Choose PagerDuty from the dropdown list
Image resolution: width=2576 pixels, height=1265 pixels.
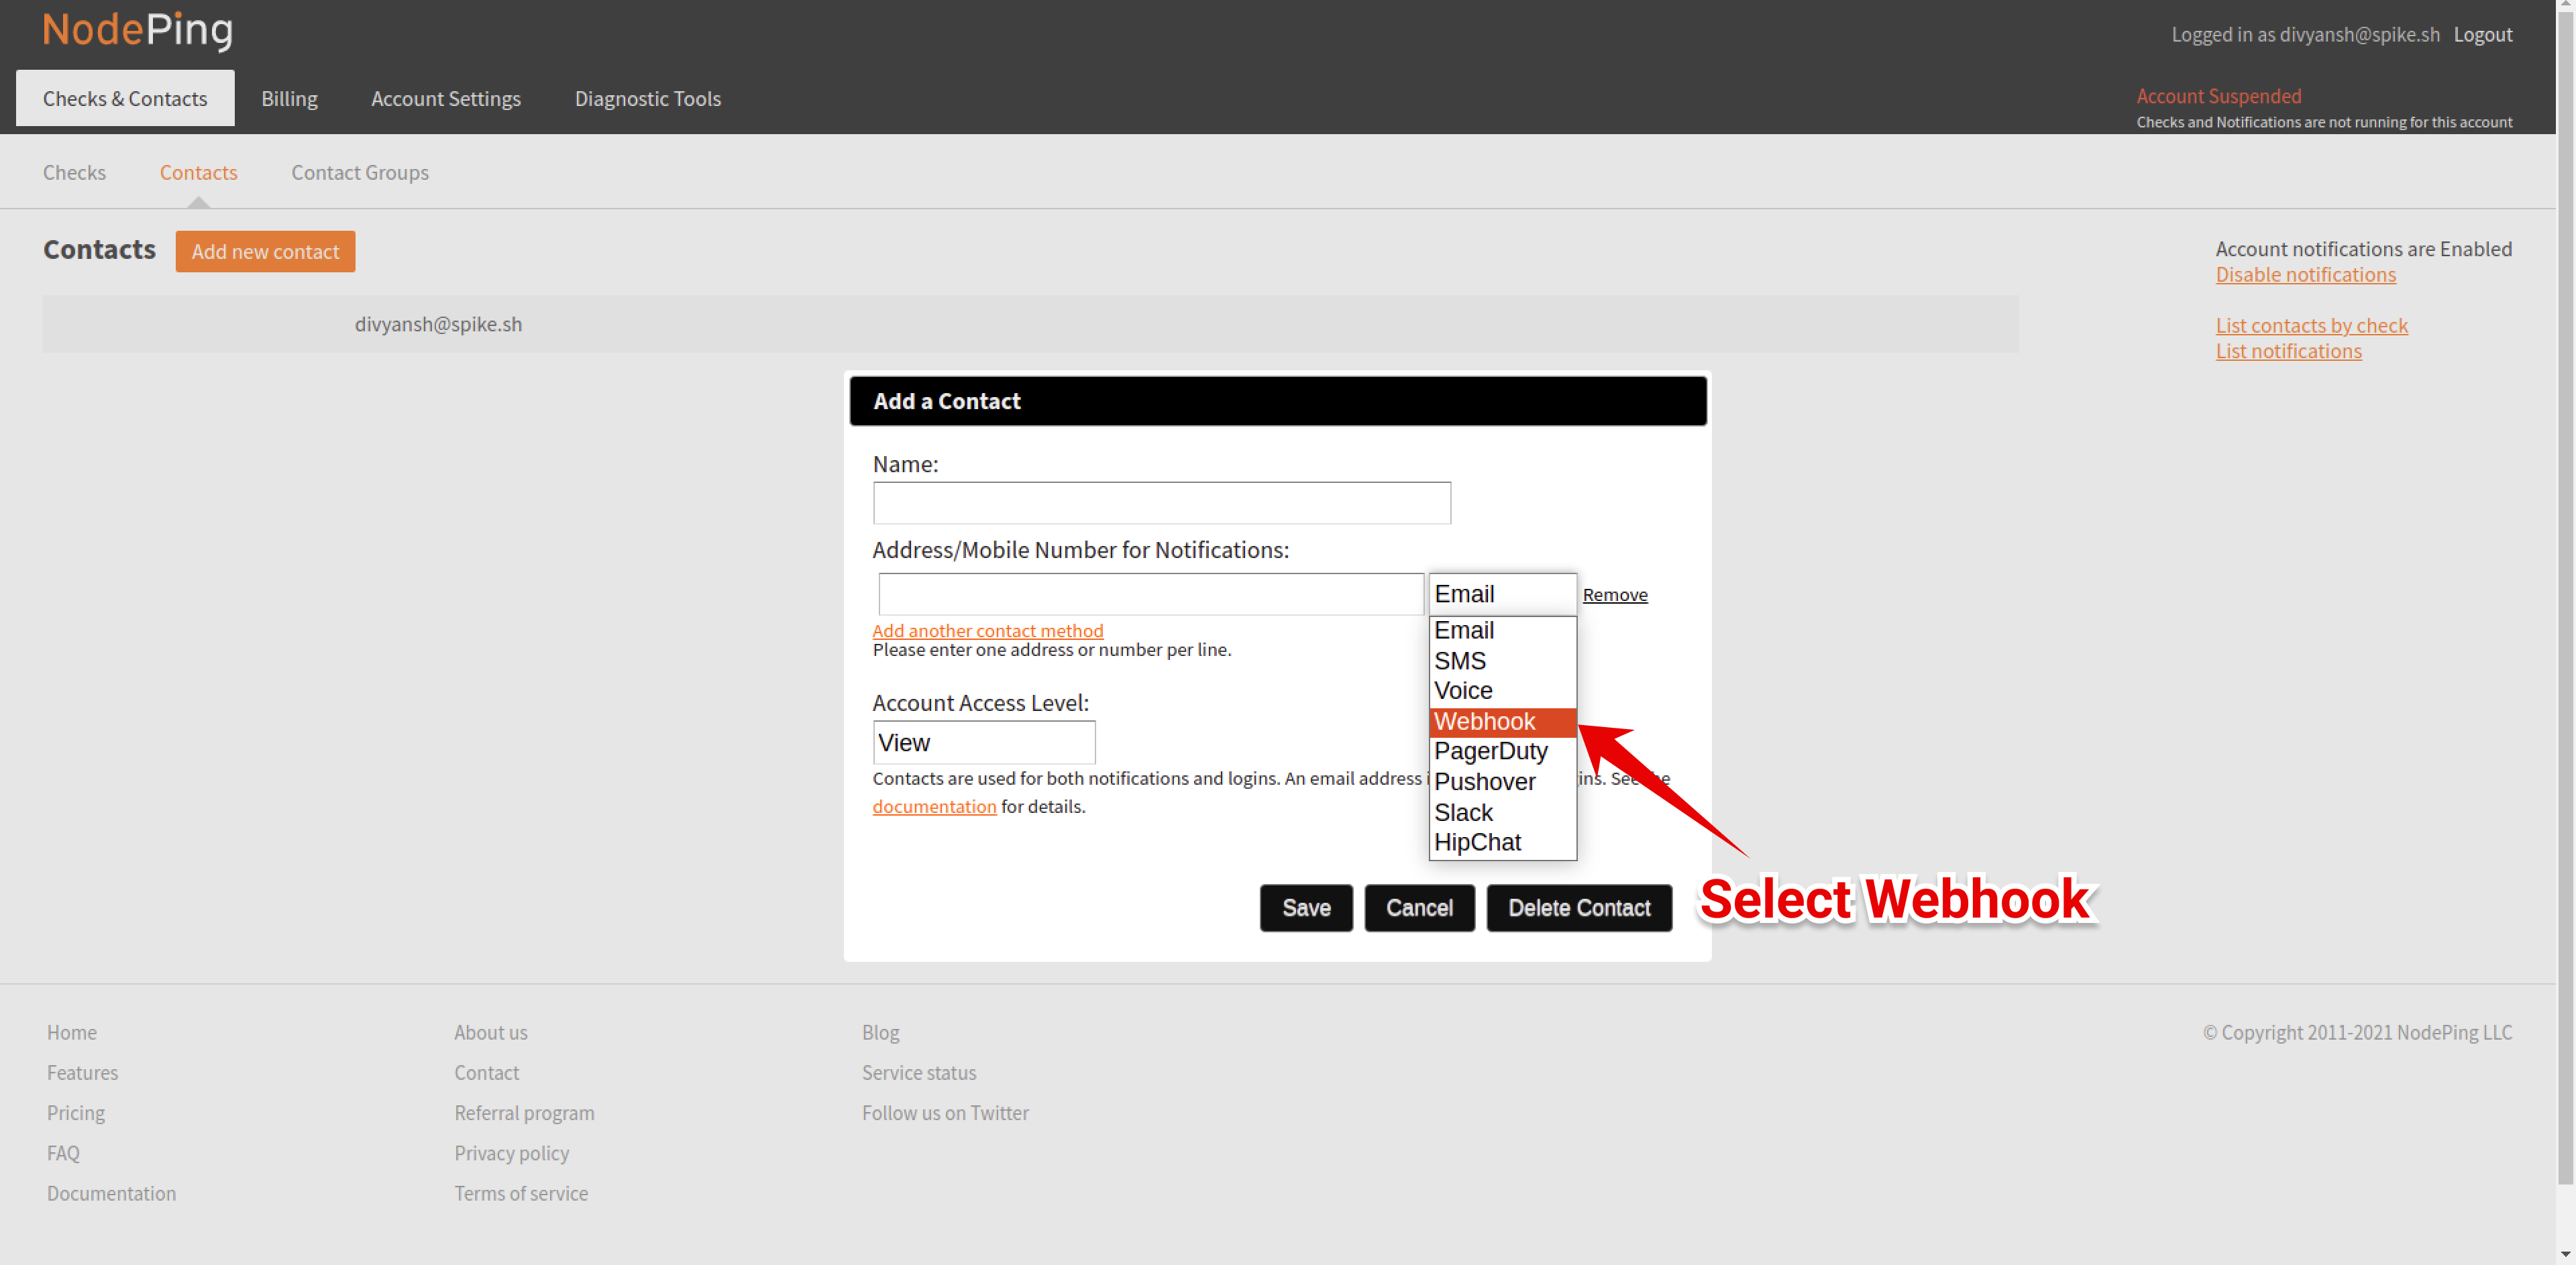1502,751
